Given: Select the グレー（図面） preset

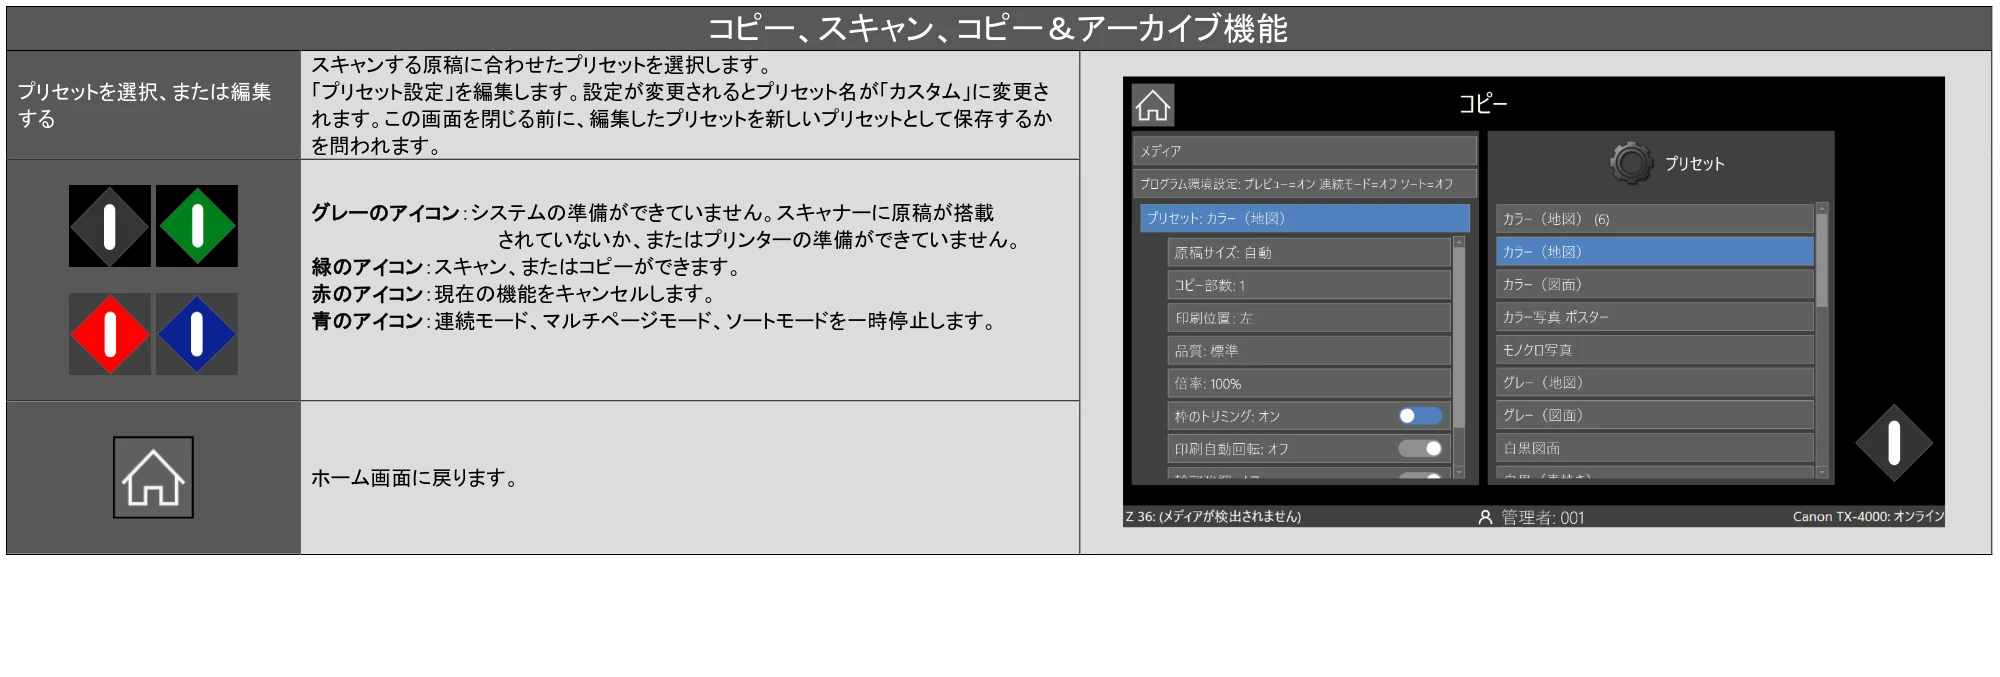Looking at the screenshot, I should click(x=1654, y=415).
